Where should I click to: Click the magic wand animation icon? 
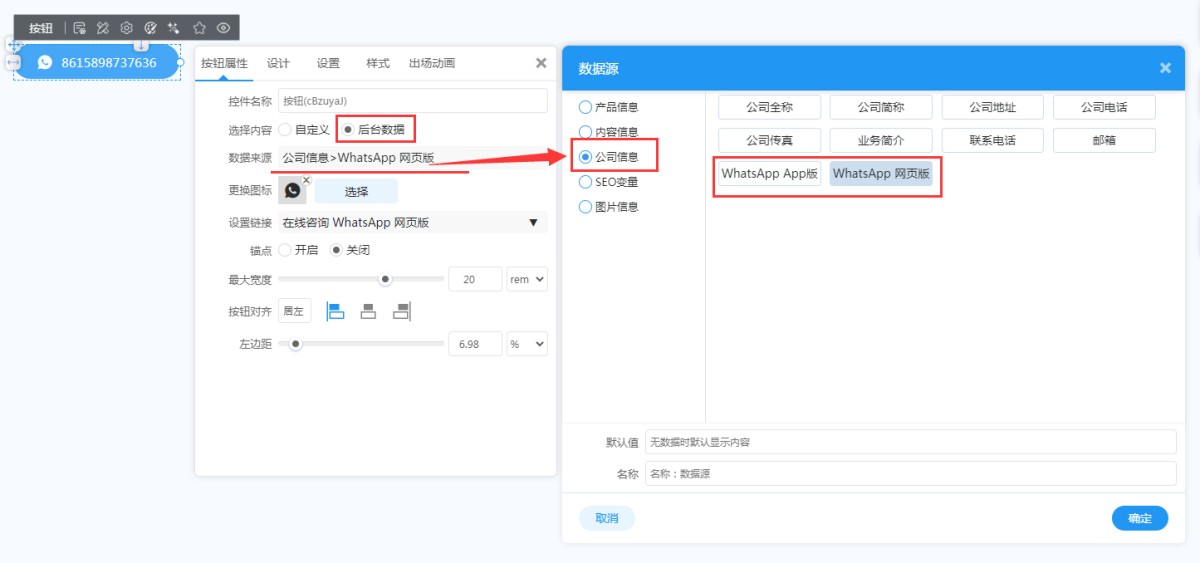pyautogui.click(x=175, y=28)
